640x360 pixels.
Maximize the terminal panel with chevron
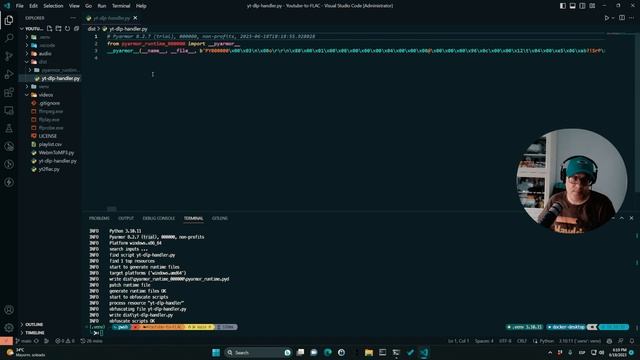pyautogui.click(x=622, y=218)
